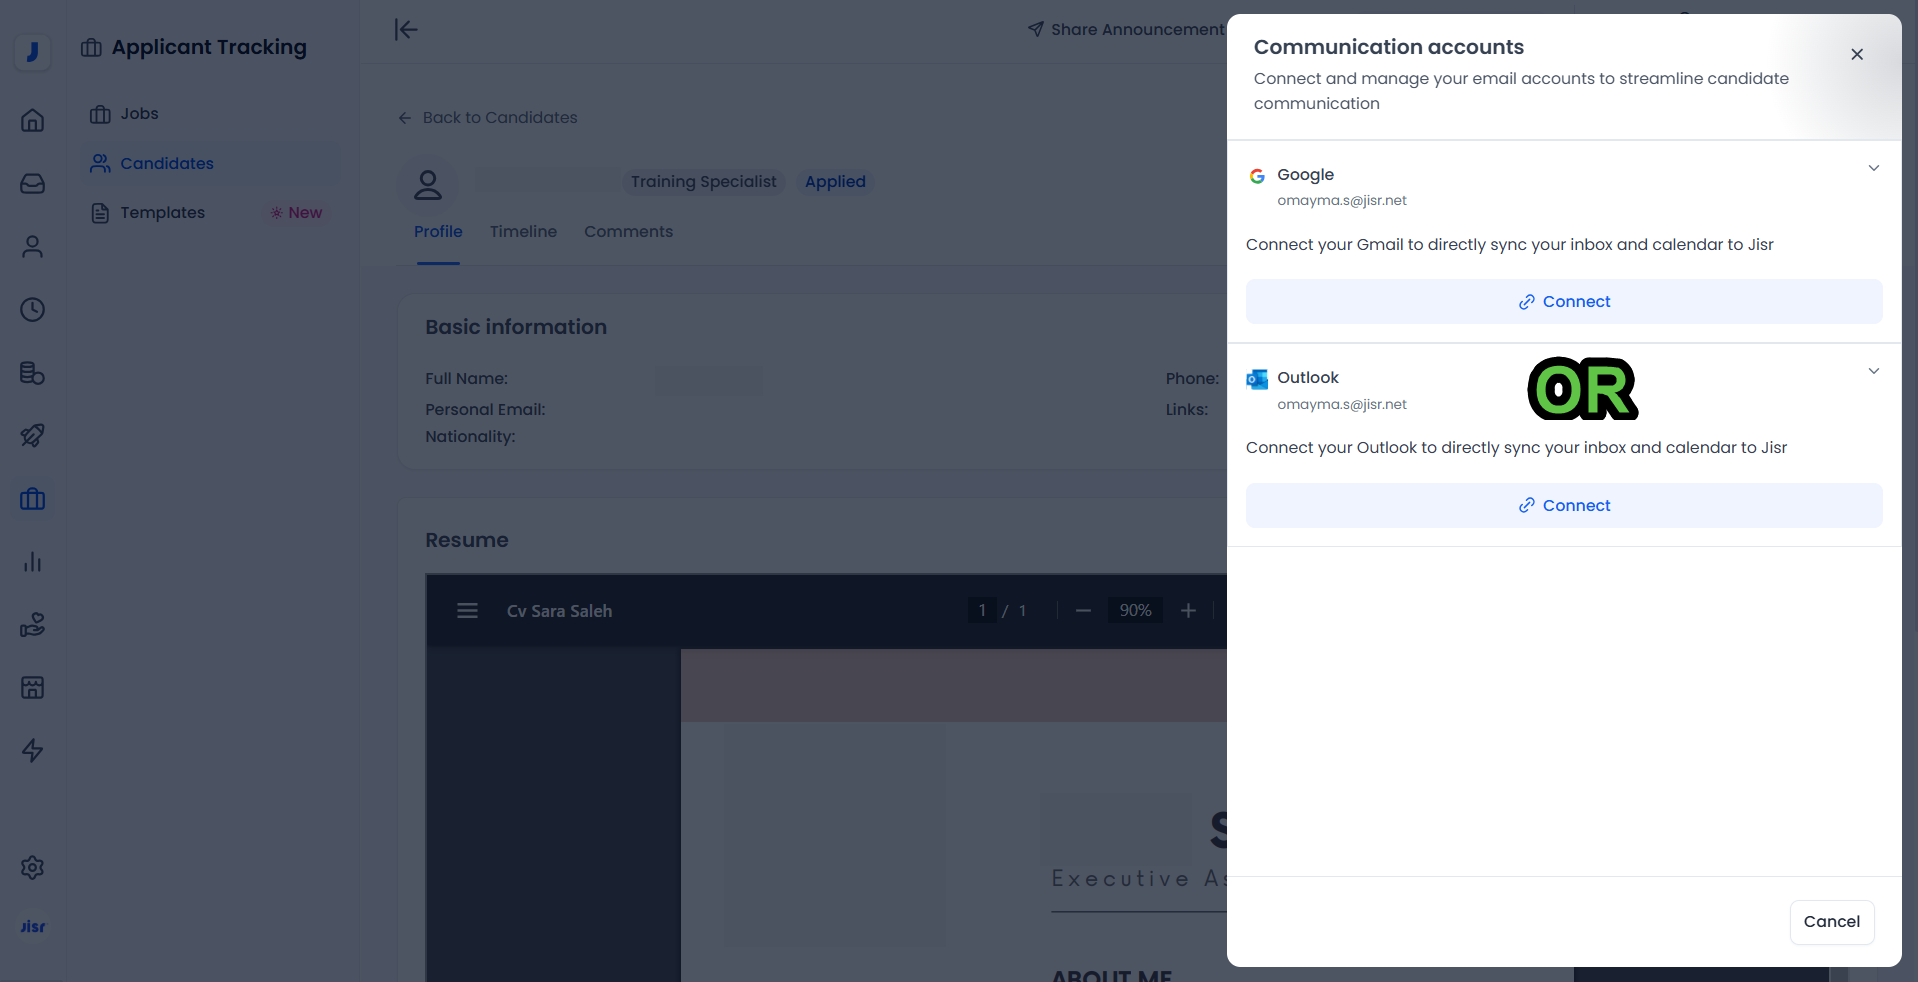Zoom out the resume preview
Image resolution: width=1918 pixels, height=982 pixels.
tap(1083, 610)
